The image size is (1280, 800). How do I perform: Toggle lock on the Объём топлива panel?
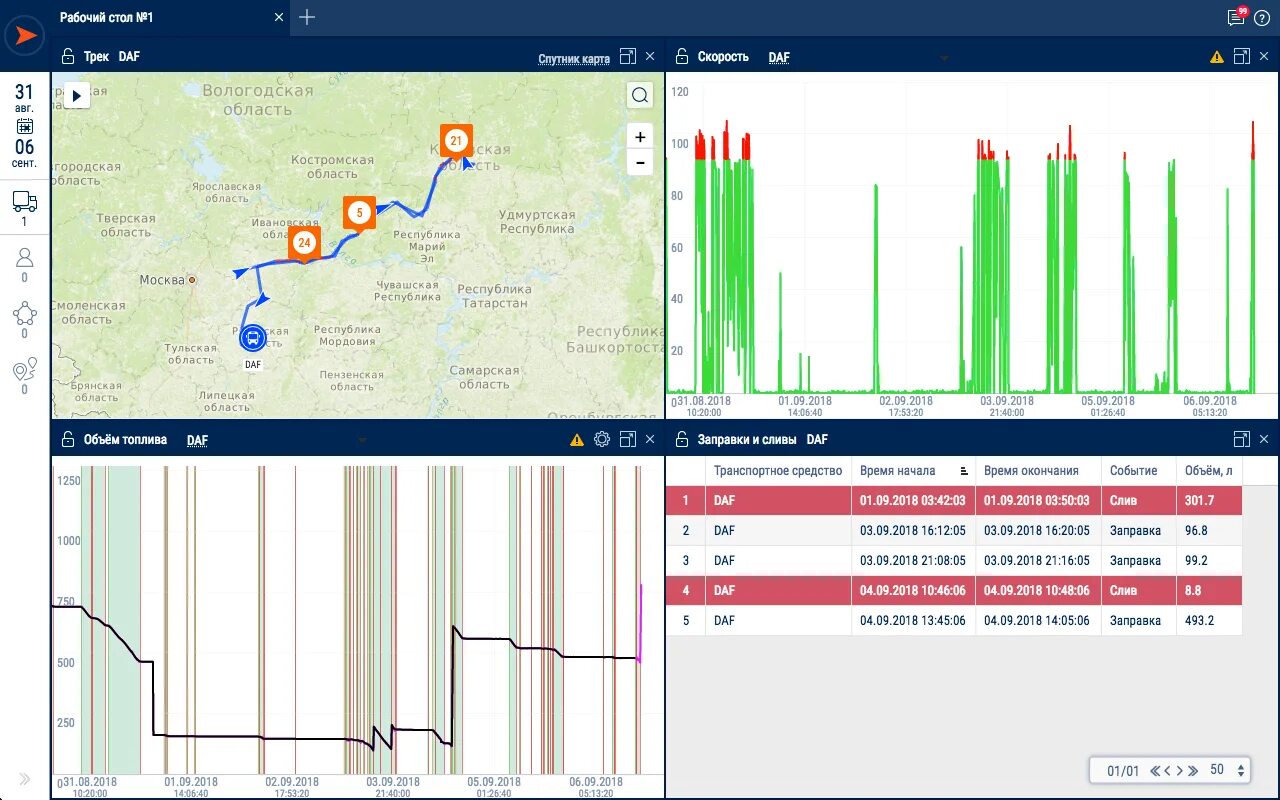point(68,440)
